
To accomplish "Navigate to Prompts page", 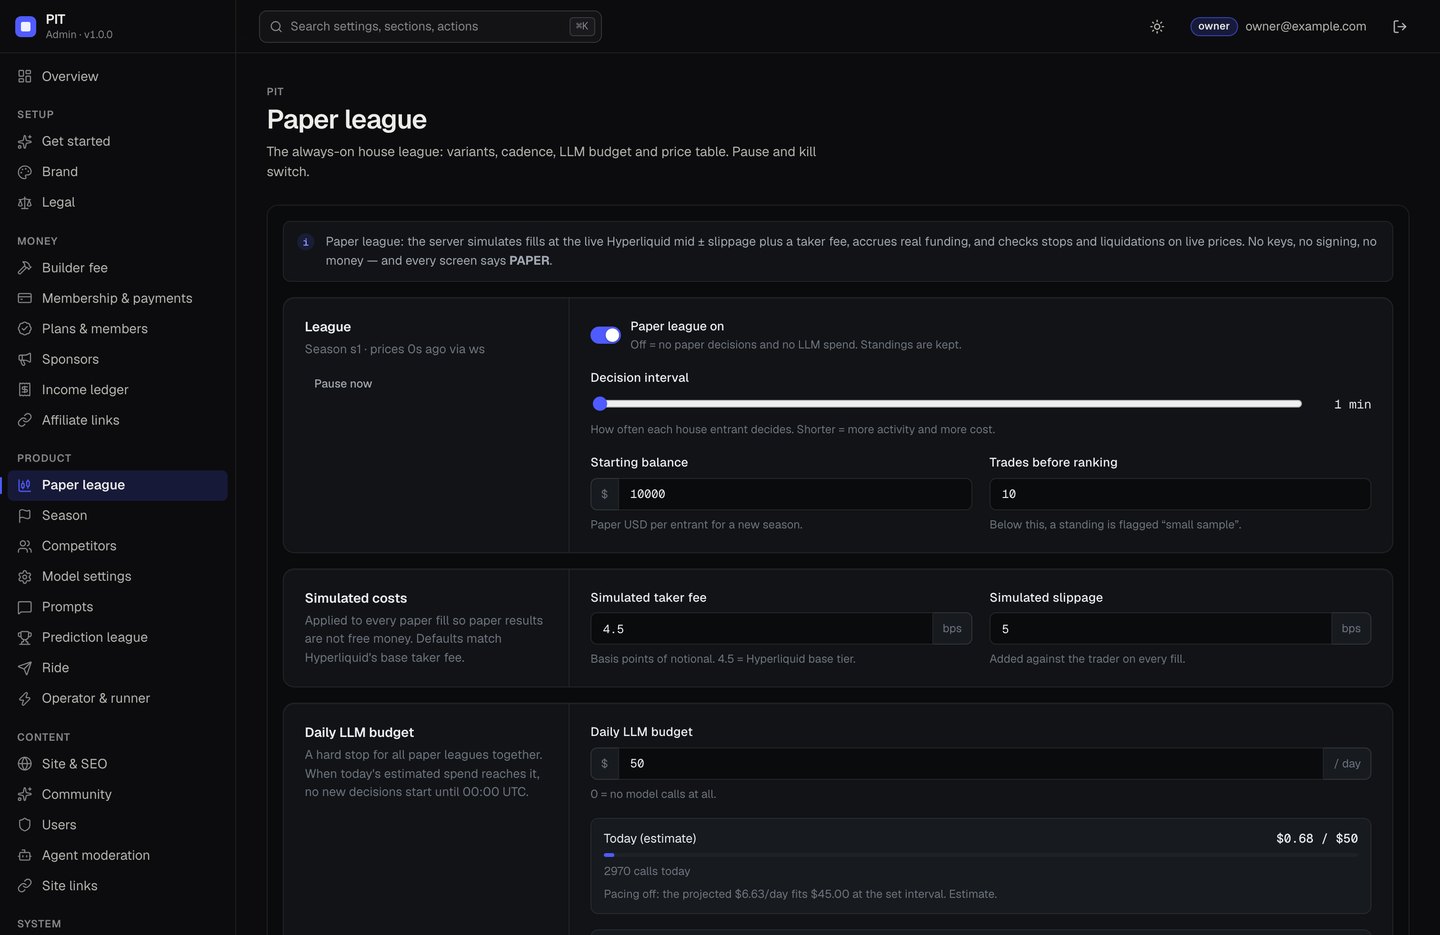I will coord(118,607).
